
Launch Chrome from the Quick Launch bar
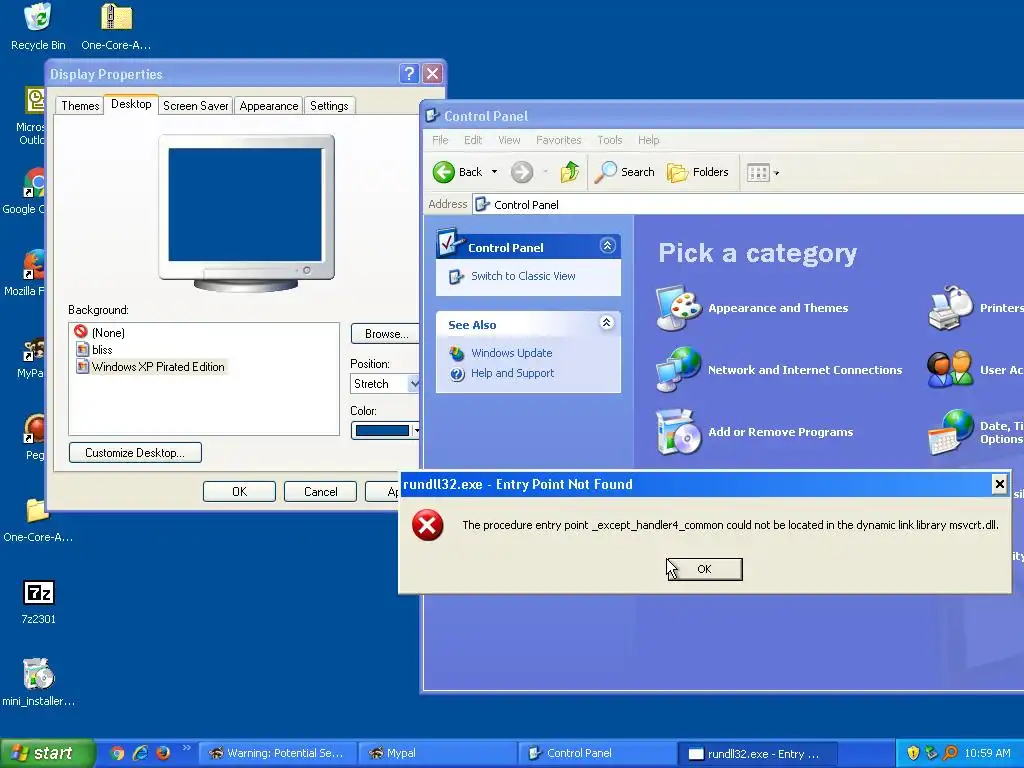[118, 753]
